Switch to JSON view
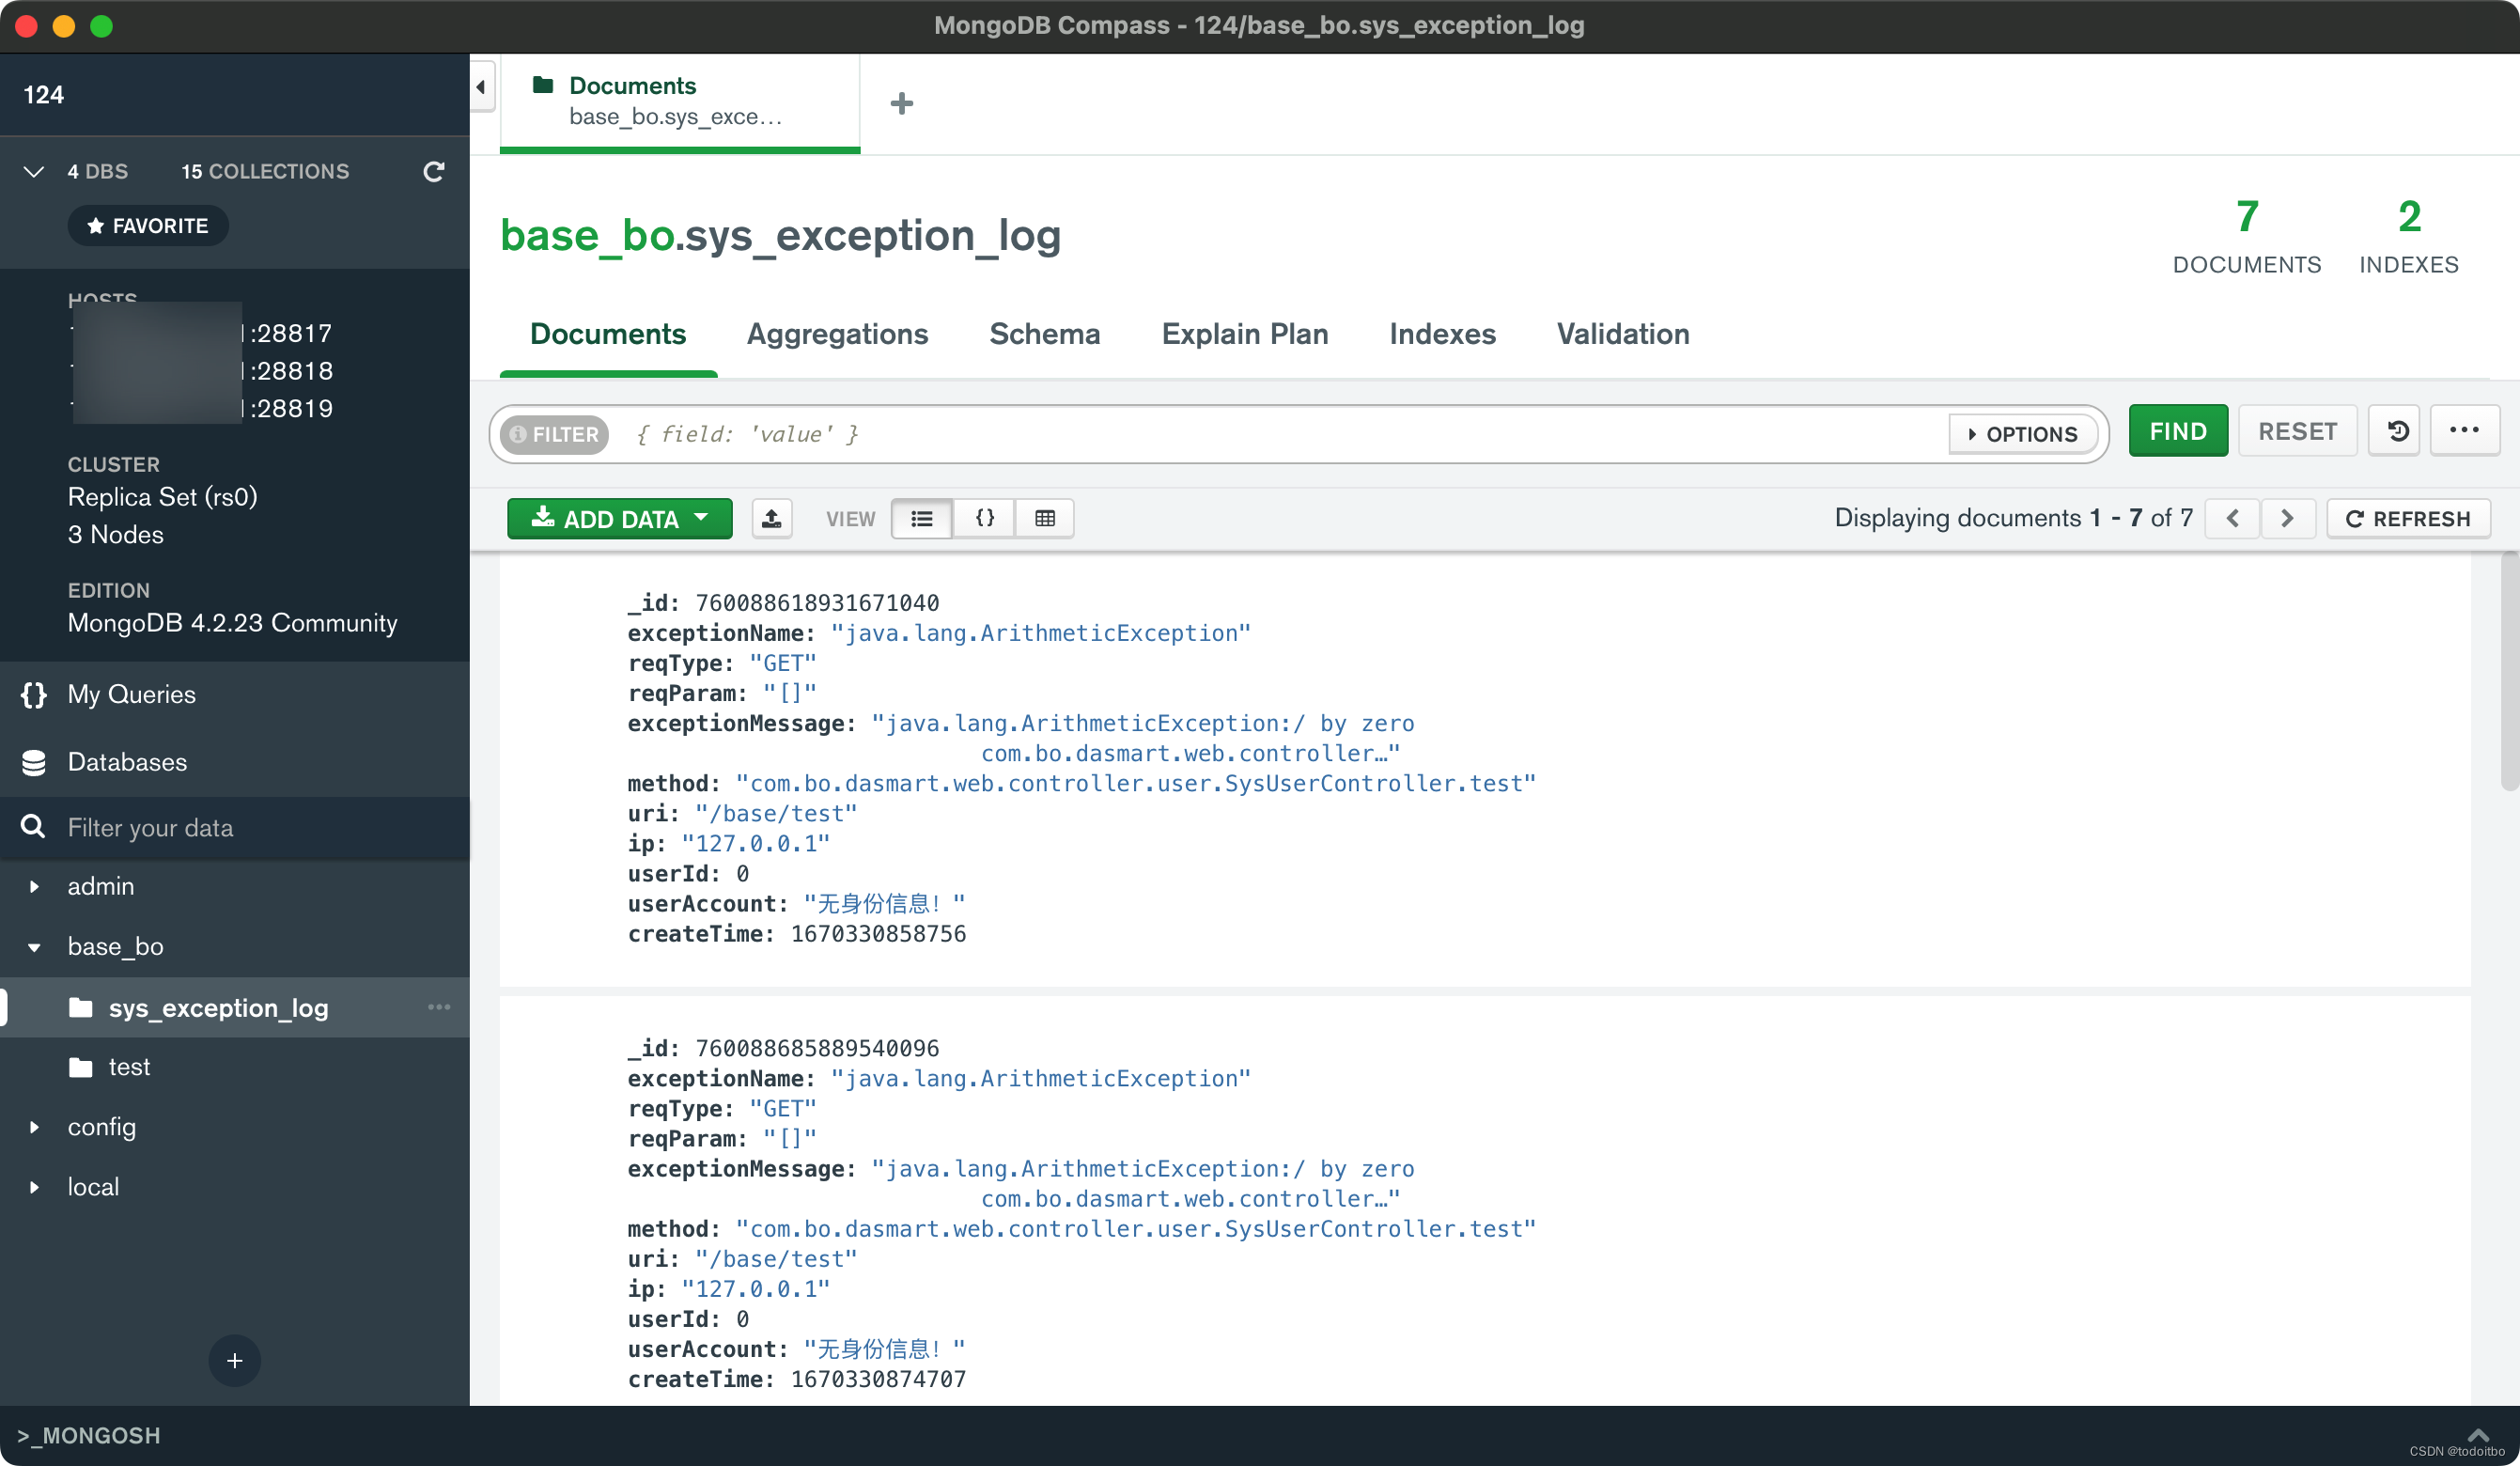Image resolution: width=2520 pixels, height=1466 pixels. click(984, 519)
